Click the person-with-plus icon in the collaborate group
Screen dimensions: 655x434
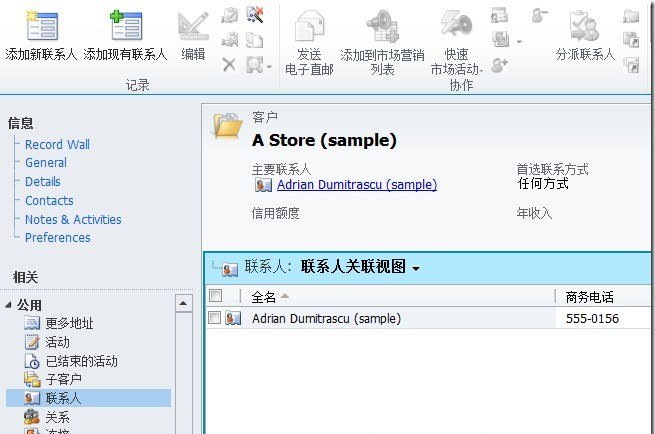coord(500,65)
